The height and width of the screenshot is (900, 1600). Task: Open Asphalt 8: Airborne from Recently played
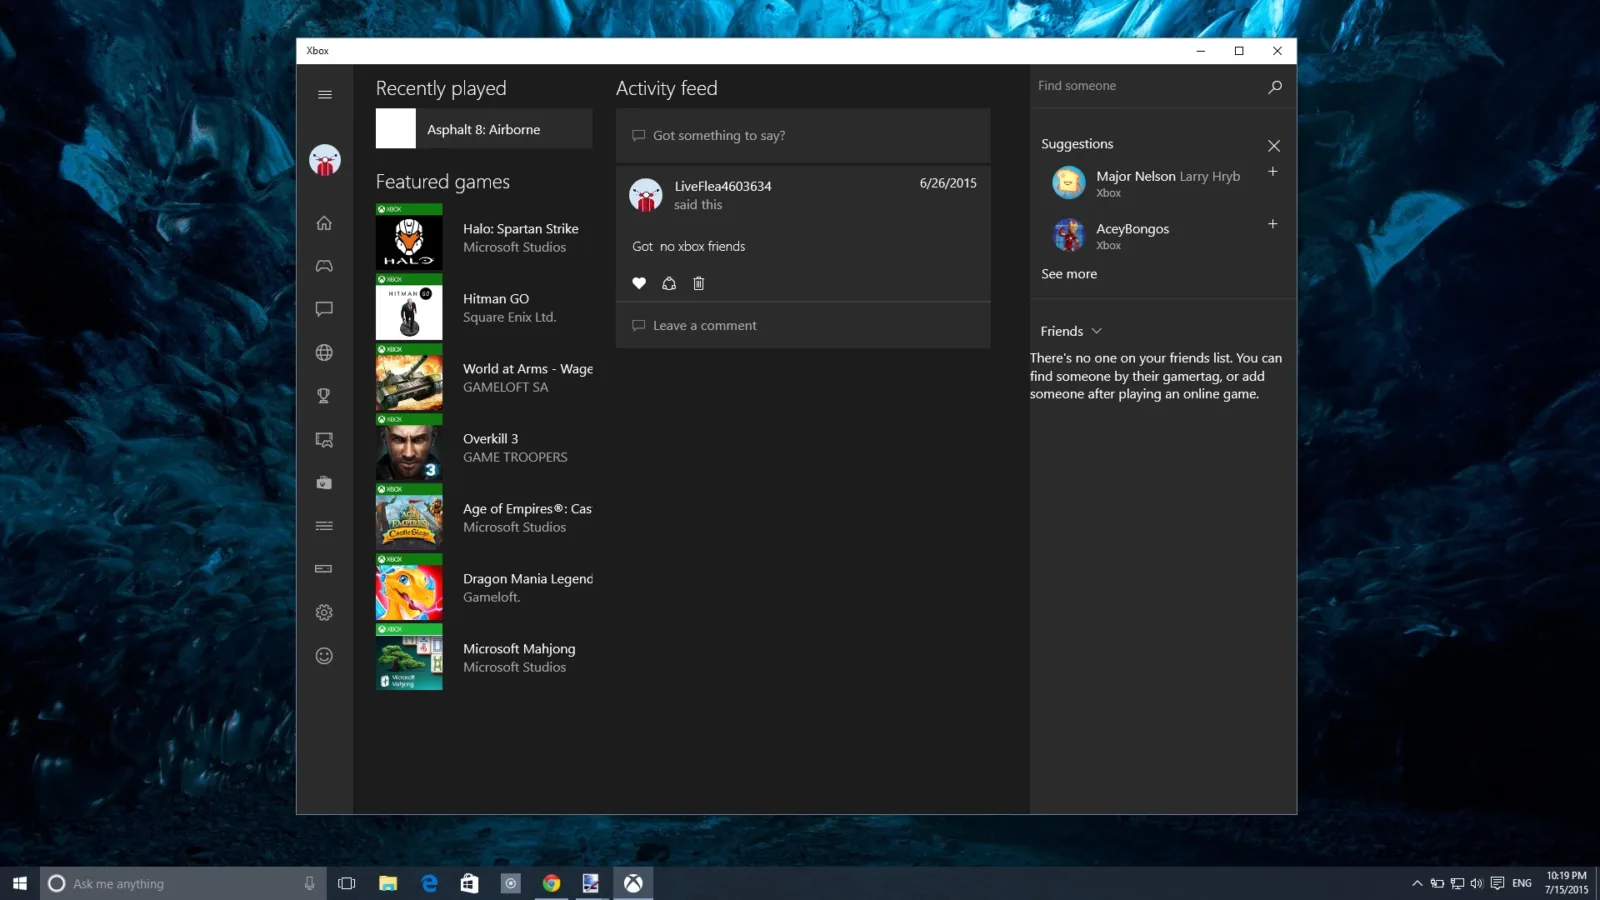point(484,129)
